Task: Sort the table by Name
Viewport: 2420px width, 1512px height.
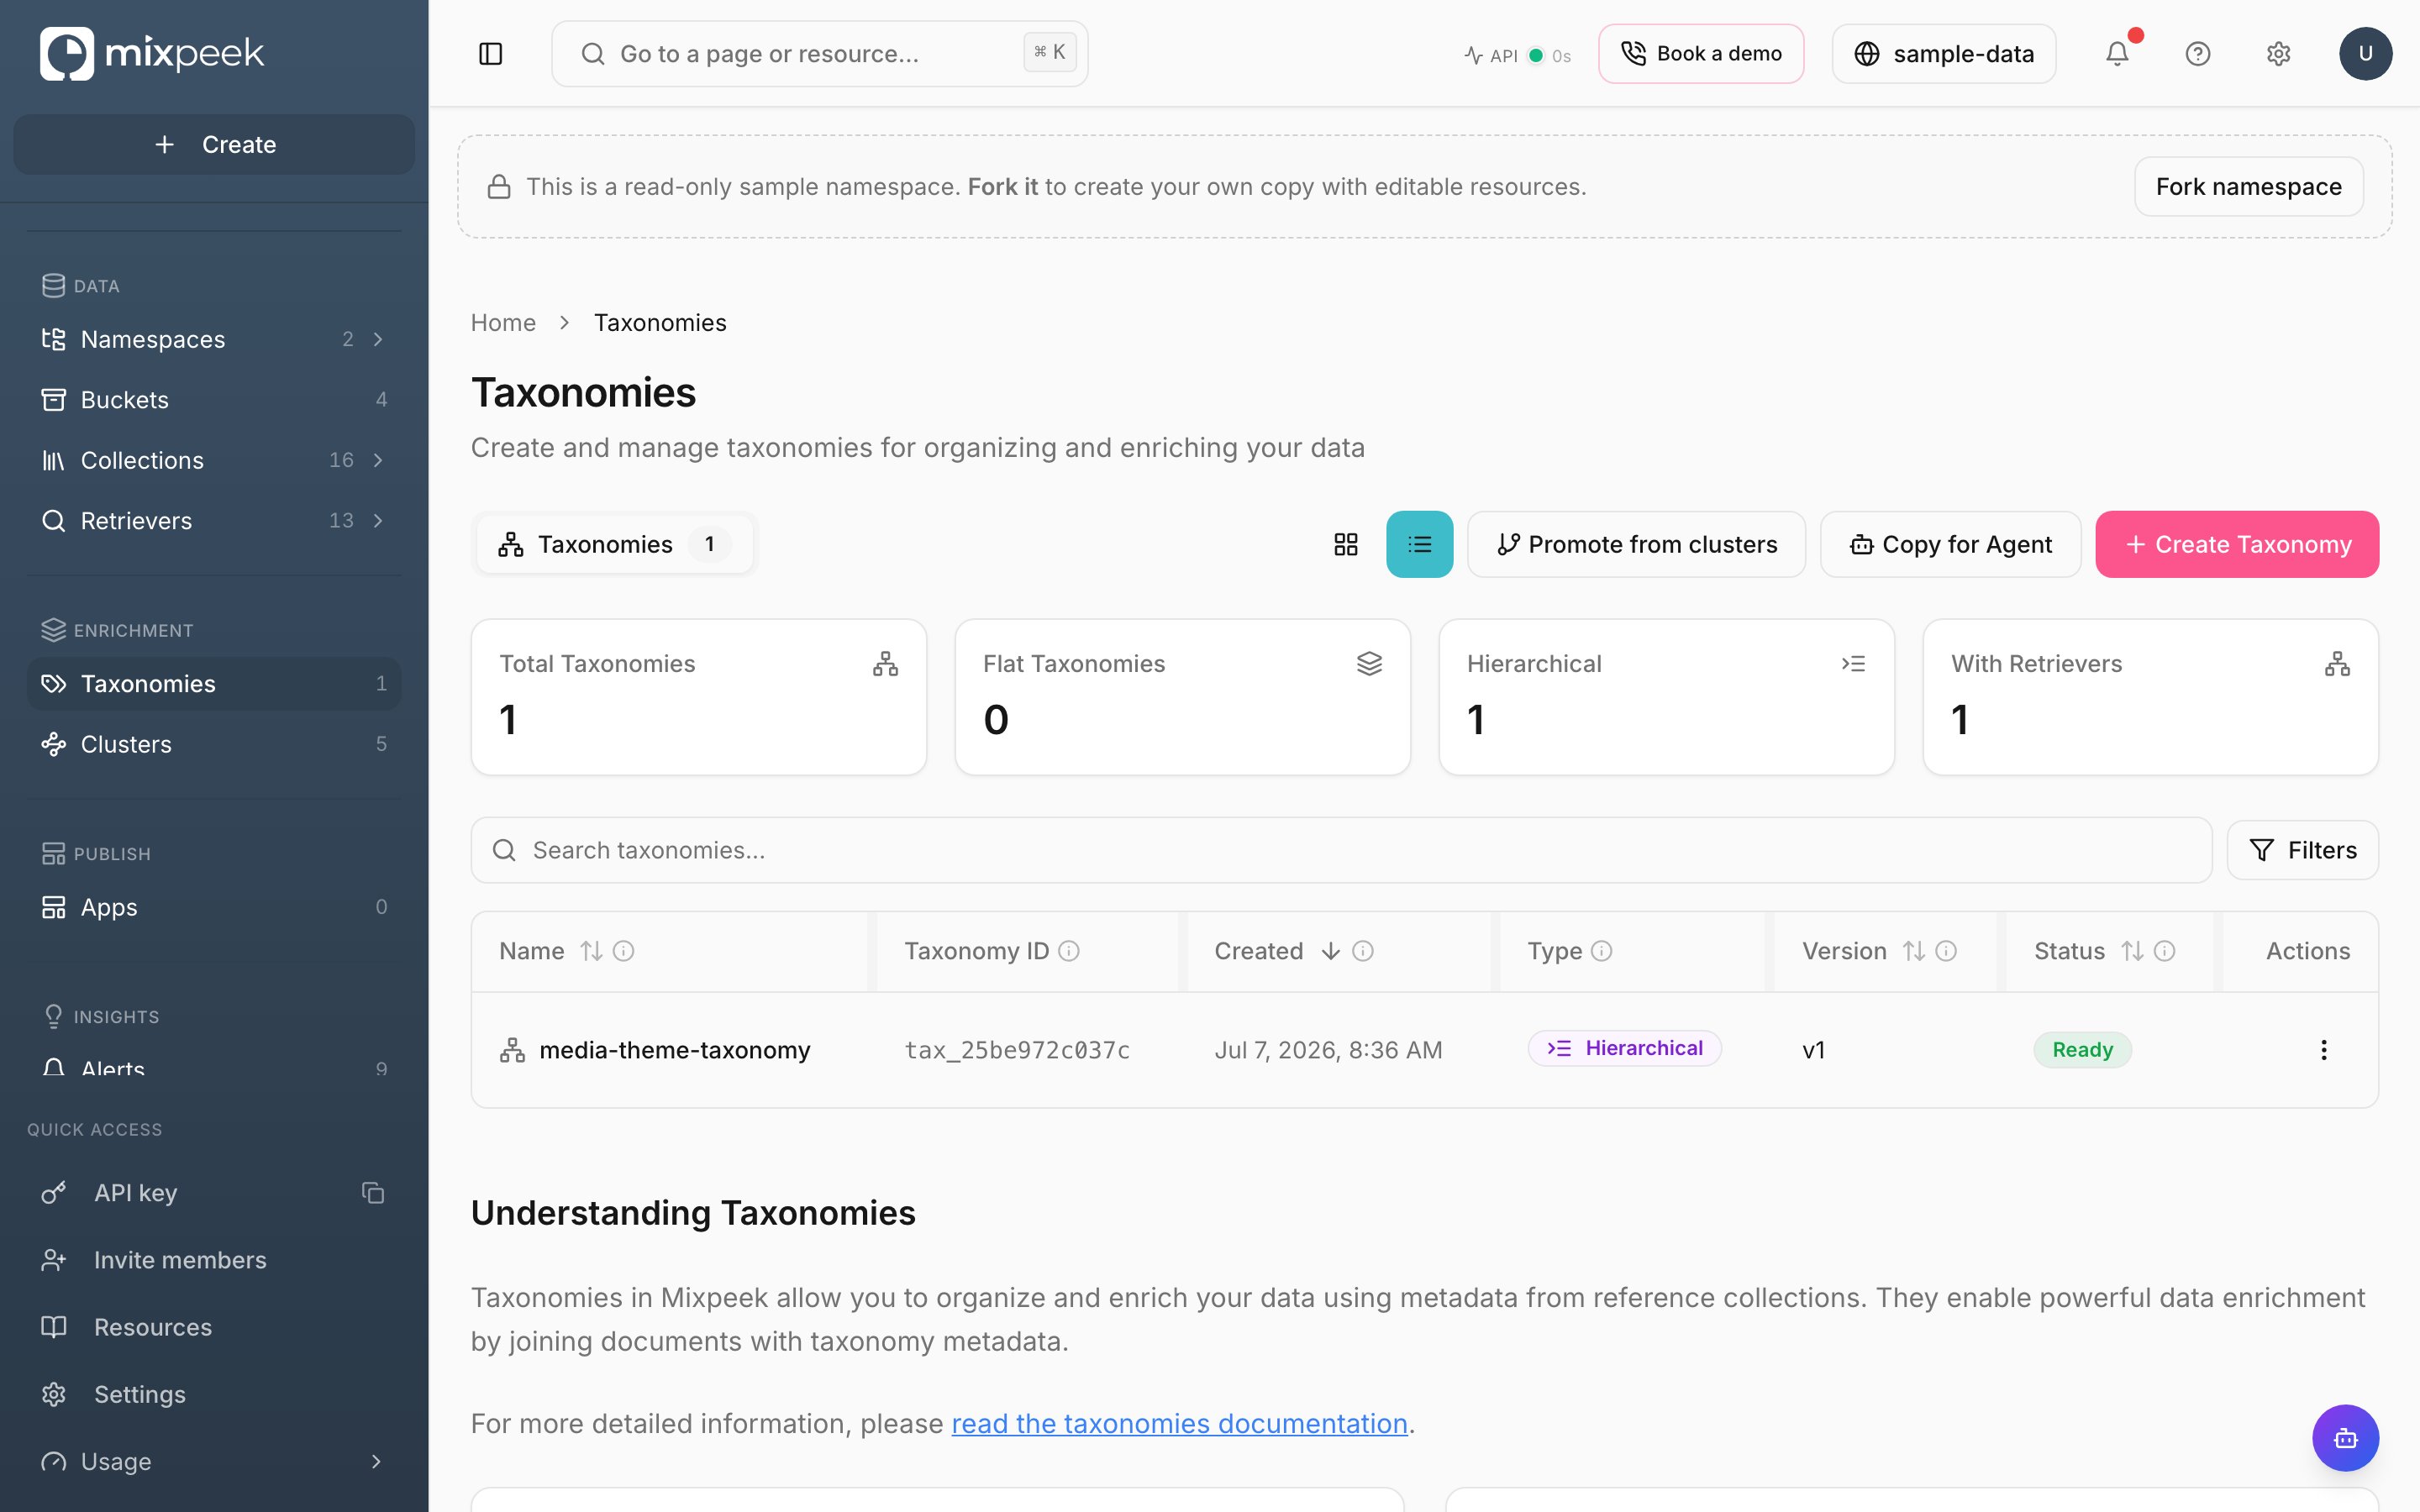Action: click(591, 951)
